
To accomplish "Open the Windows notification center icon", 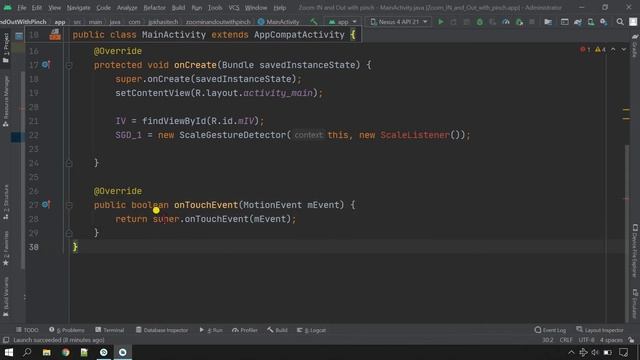I will click(x=623, y=352).
